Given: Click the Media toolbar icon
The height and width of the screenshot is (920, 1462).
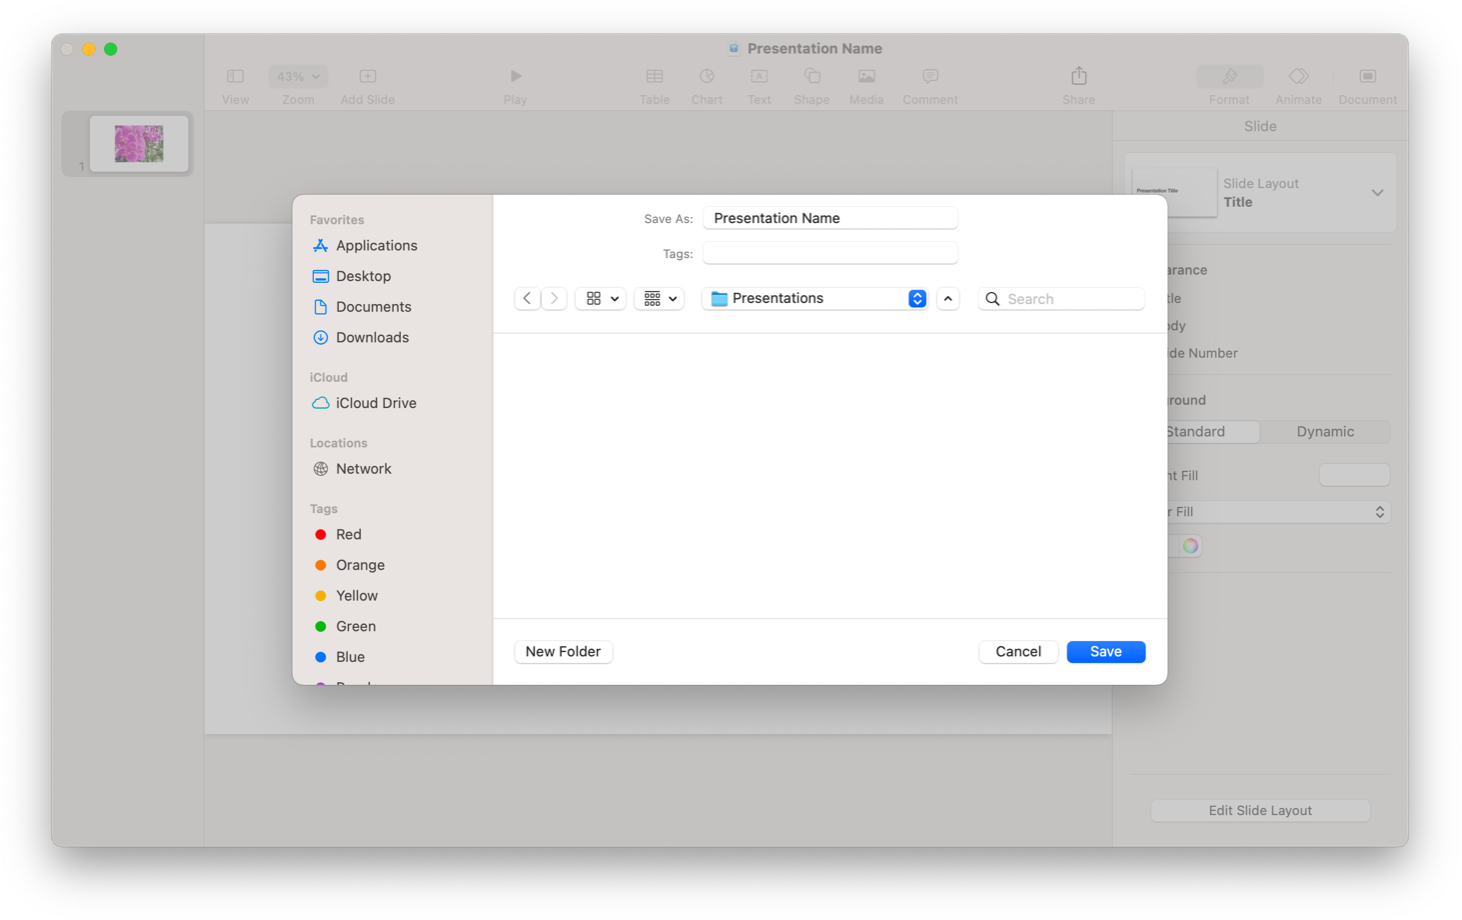Looking at the screenshot, I should 866,77.
